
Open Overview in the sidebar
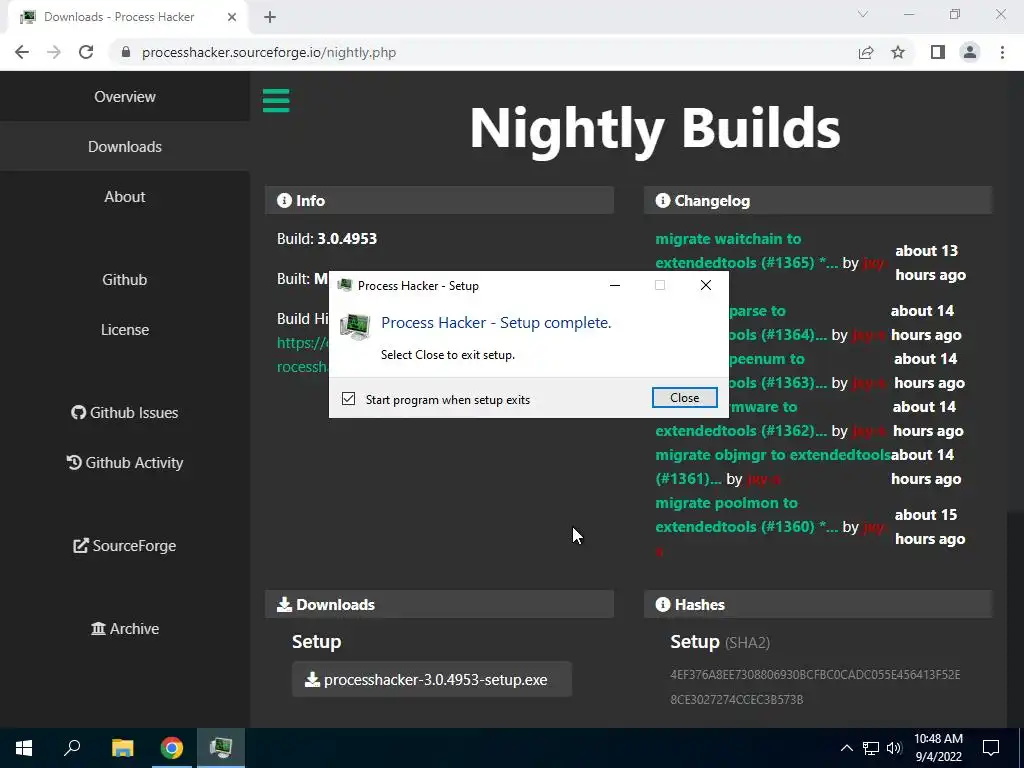[125, 97]
